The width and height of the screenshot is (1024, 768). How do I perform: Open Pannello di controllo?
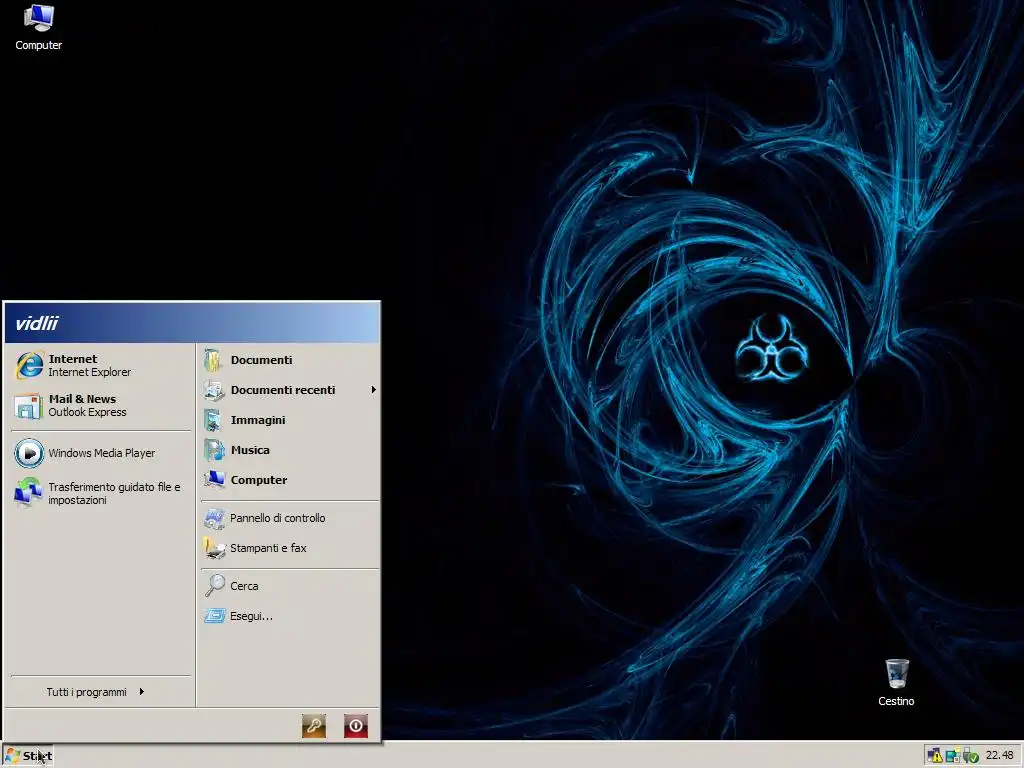(x=290, y=518)
